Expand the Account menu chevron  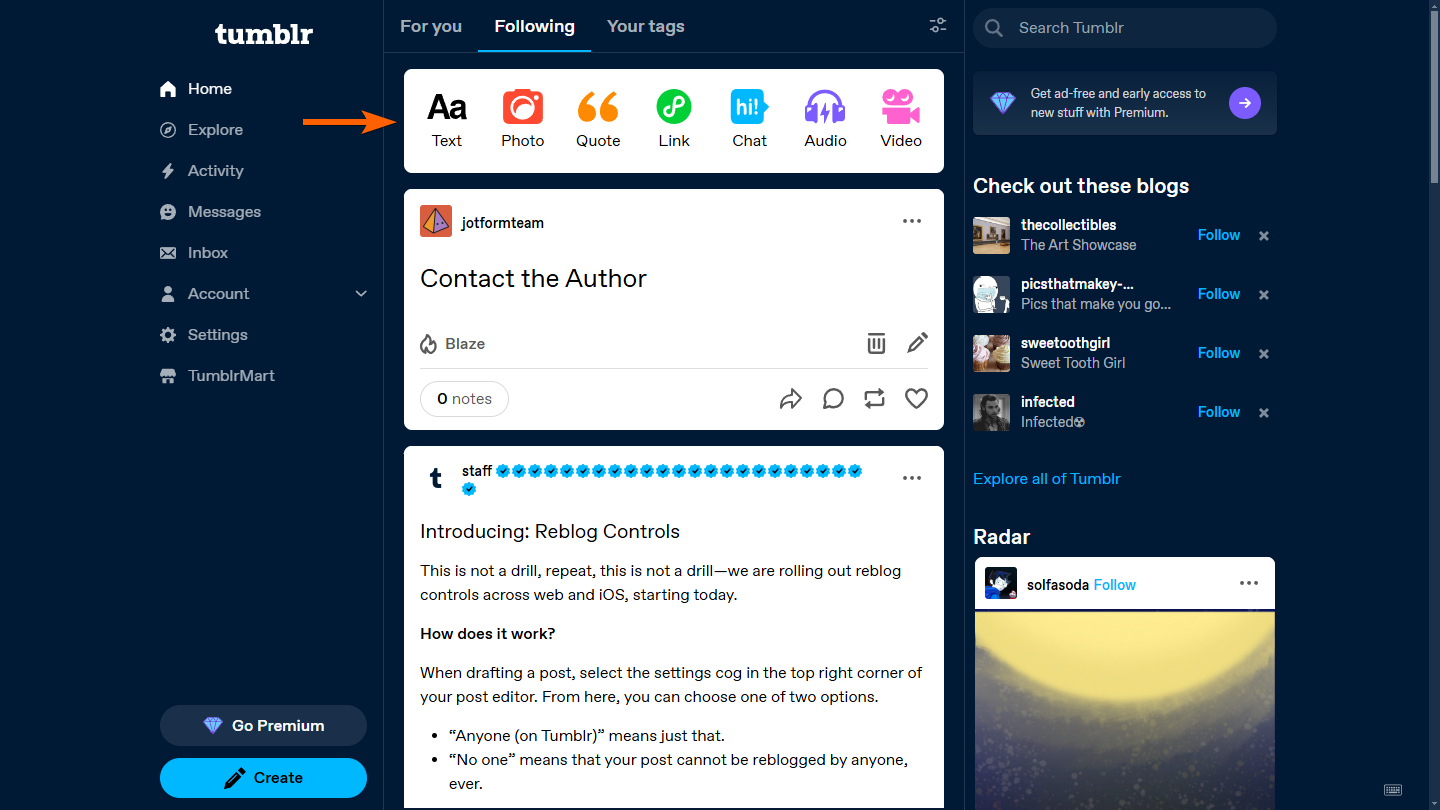(x=361, y=294)
